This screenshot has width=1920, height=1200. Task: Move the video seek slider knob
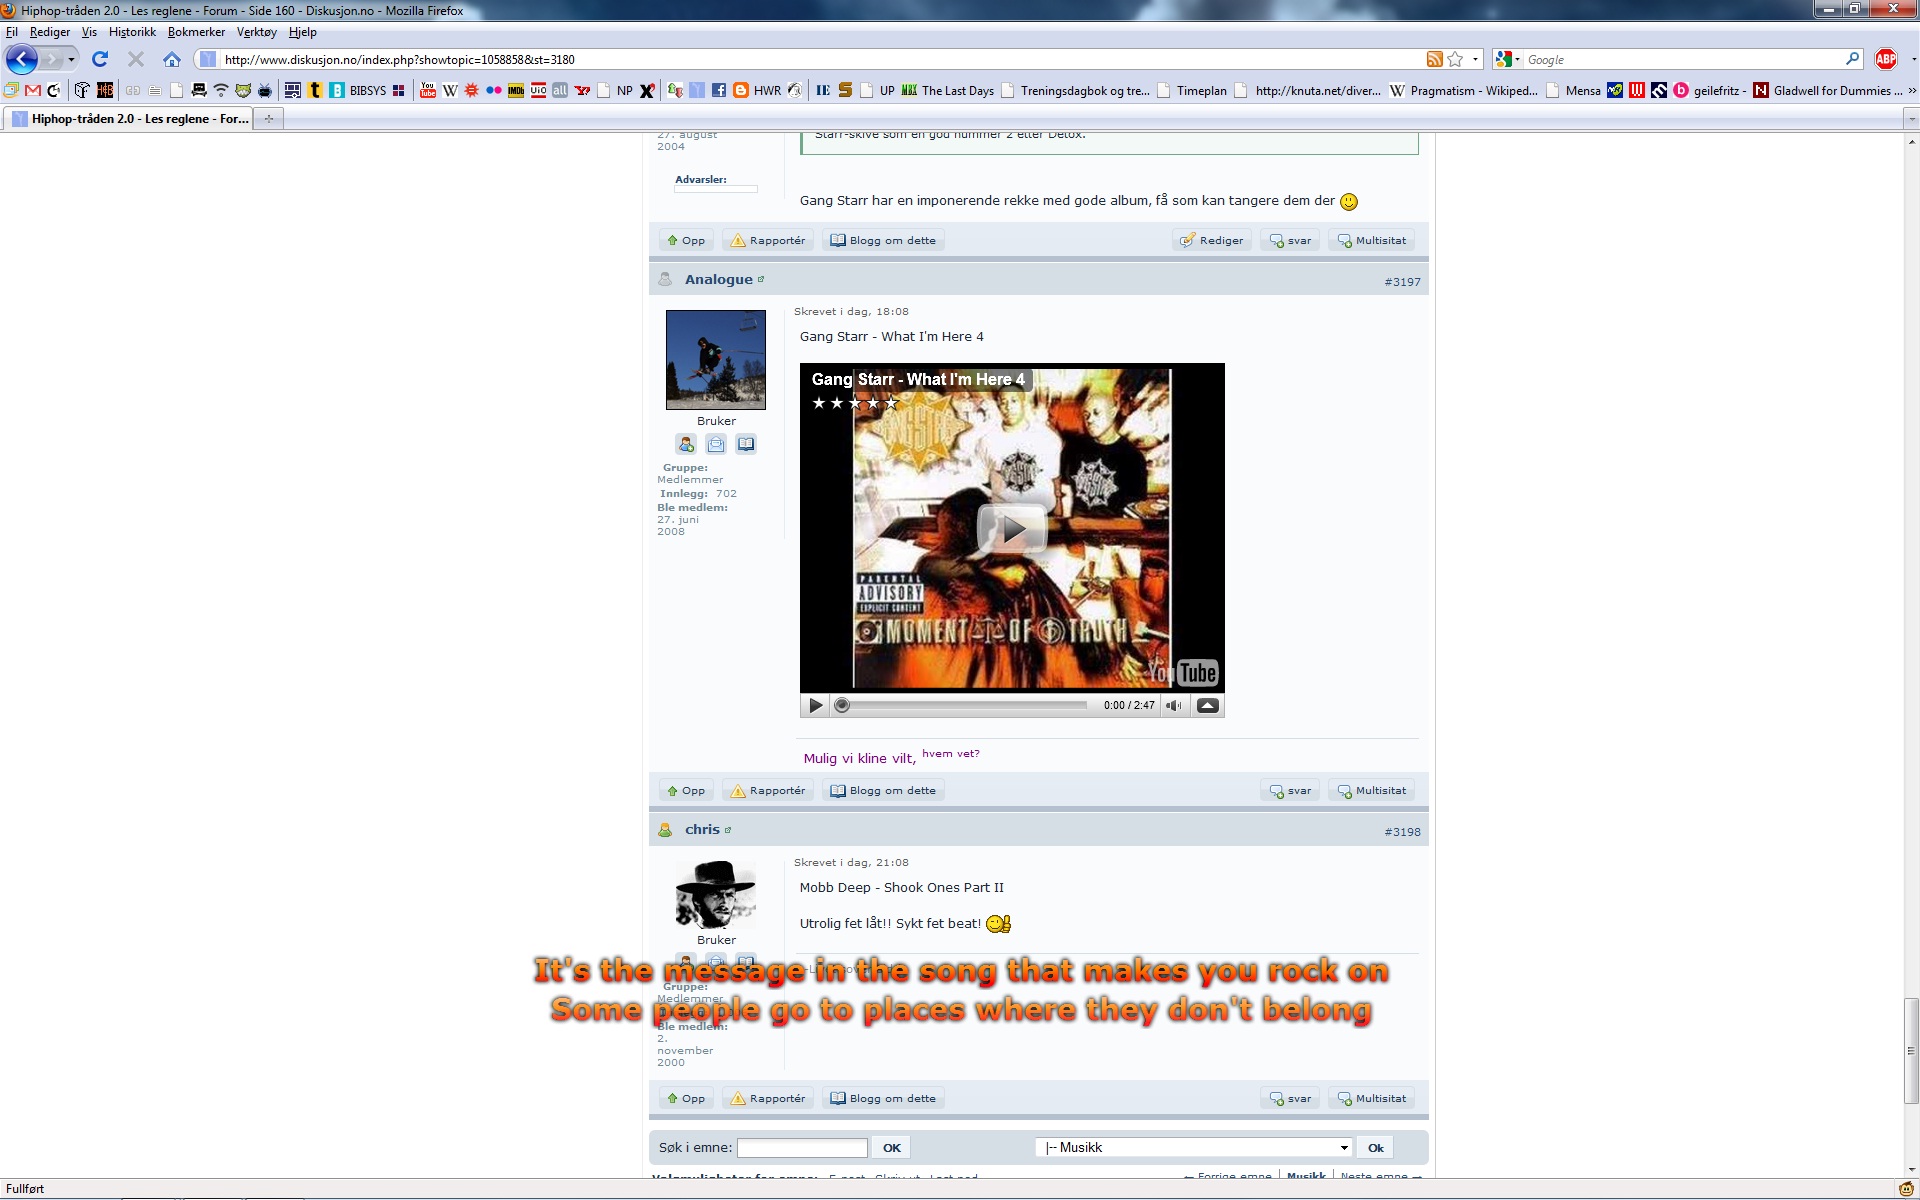coord(842,705)
